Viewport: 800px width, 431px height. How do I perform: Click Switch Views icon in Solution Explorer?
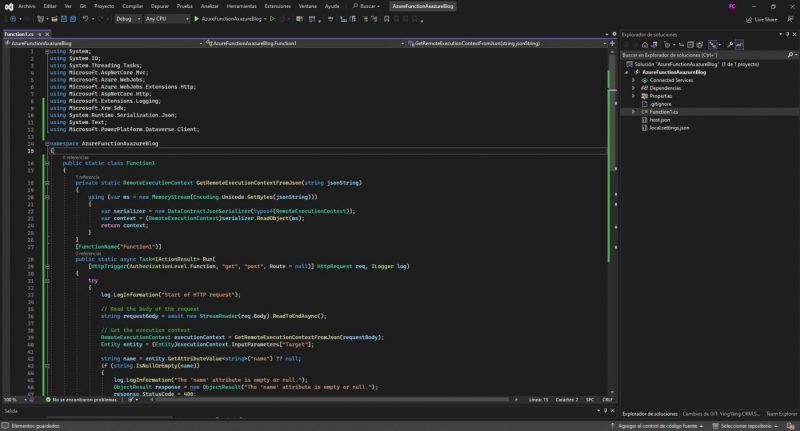[654, 45]
